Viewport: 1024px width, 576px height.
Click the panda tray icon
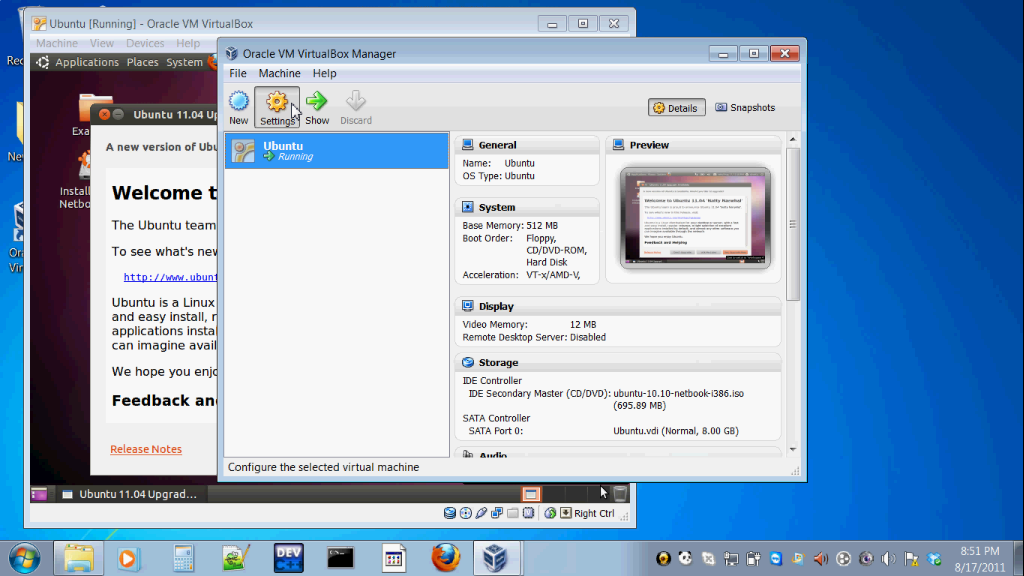tap(685, 558)
